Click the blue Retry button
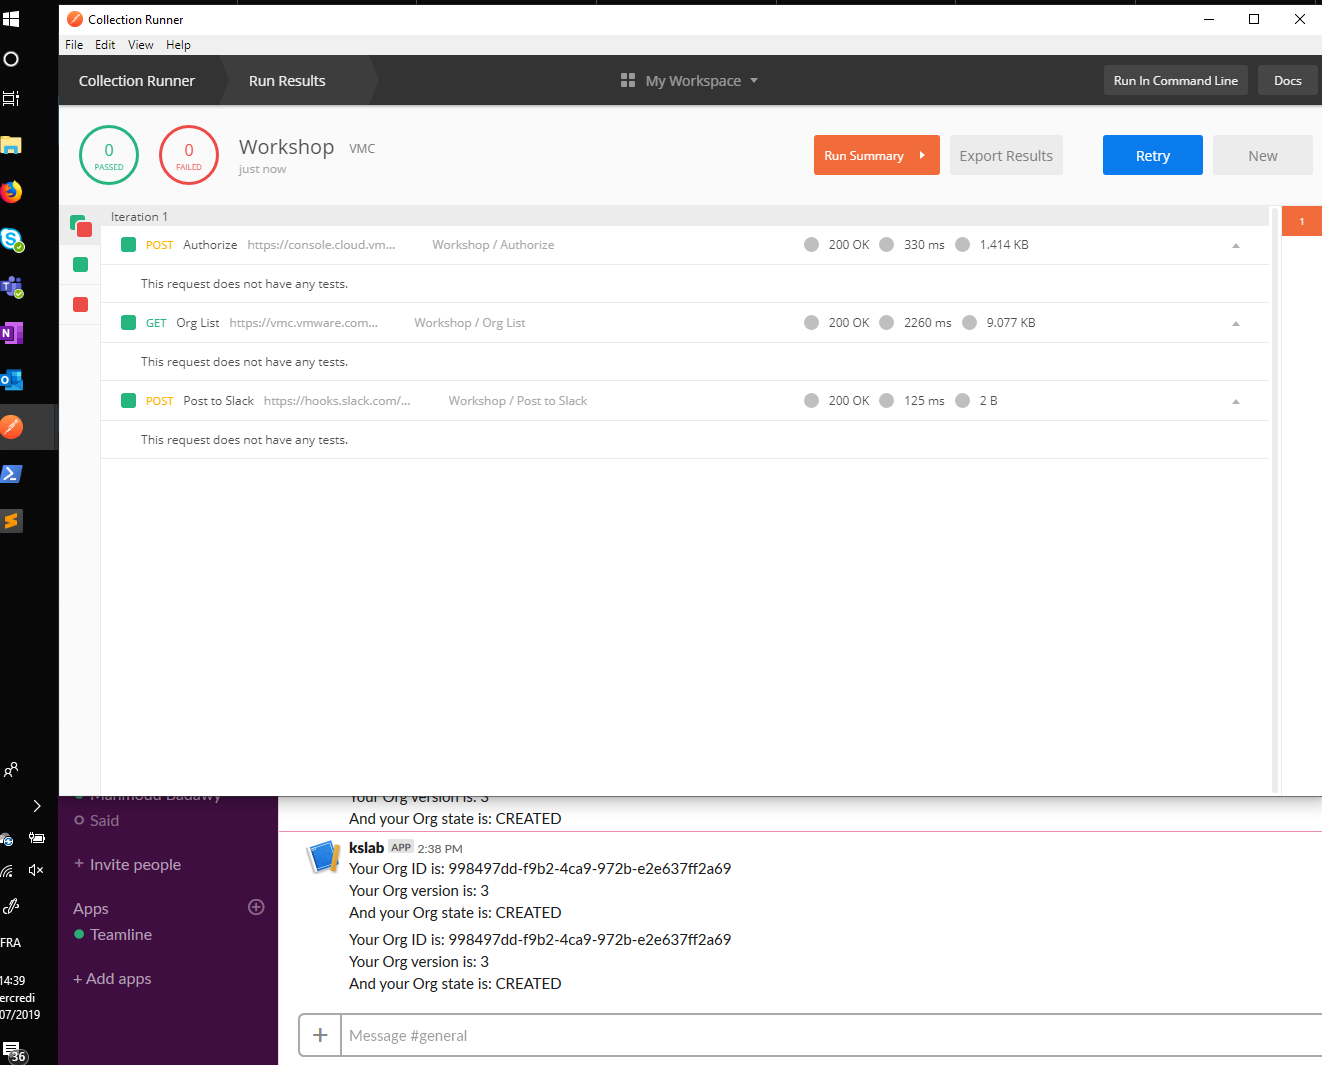This screenshot has height=1065, width=1322. [1152, 156]
